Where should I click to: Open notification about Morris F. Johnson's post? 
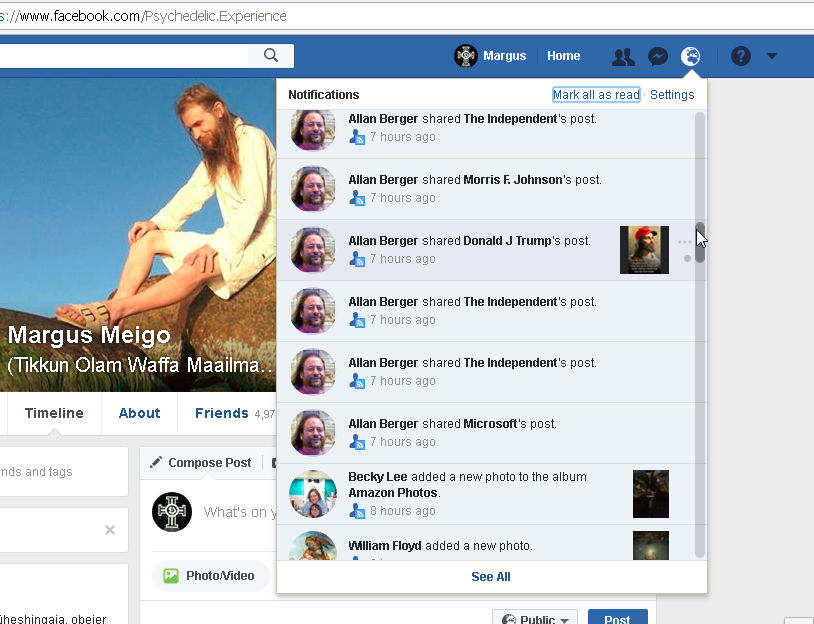click(x=486, y=189)
